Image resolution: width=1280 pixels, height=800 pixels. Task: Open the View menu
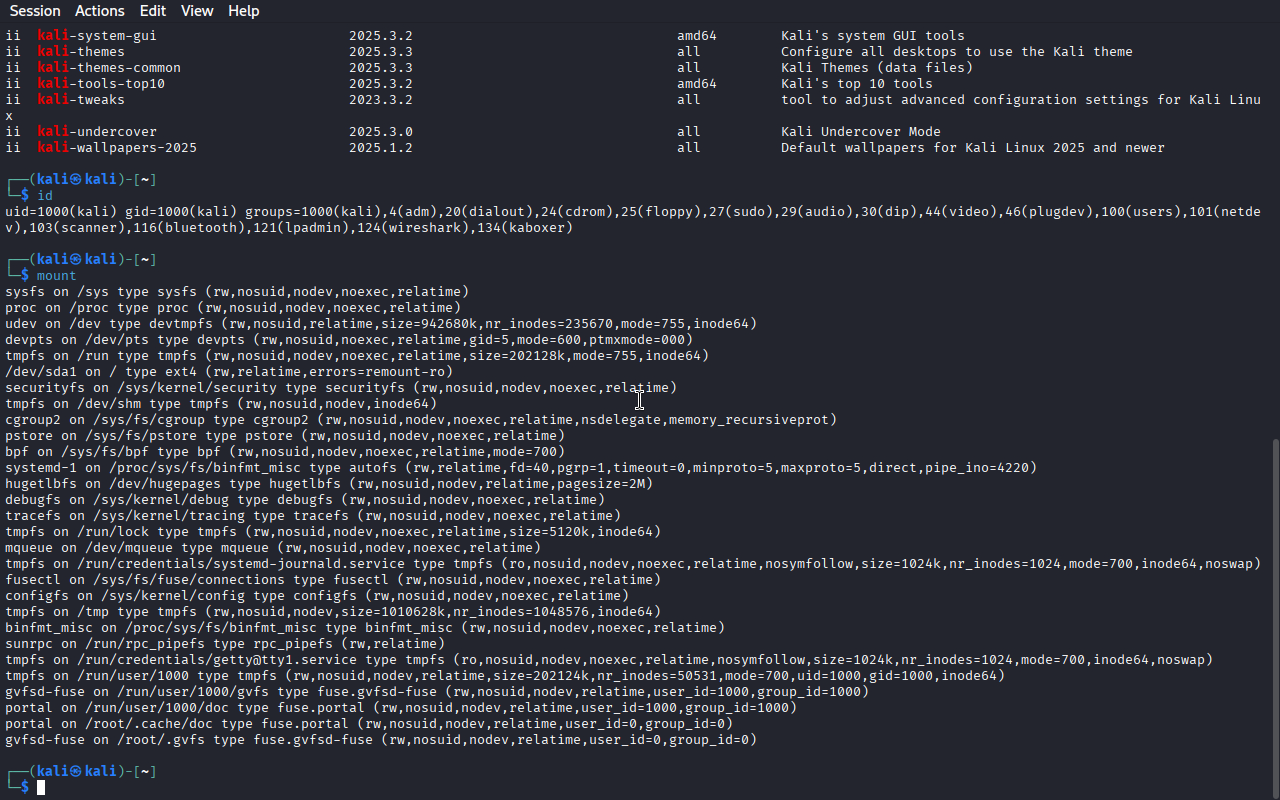tap(197, 11)
